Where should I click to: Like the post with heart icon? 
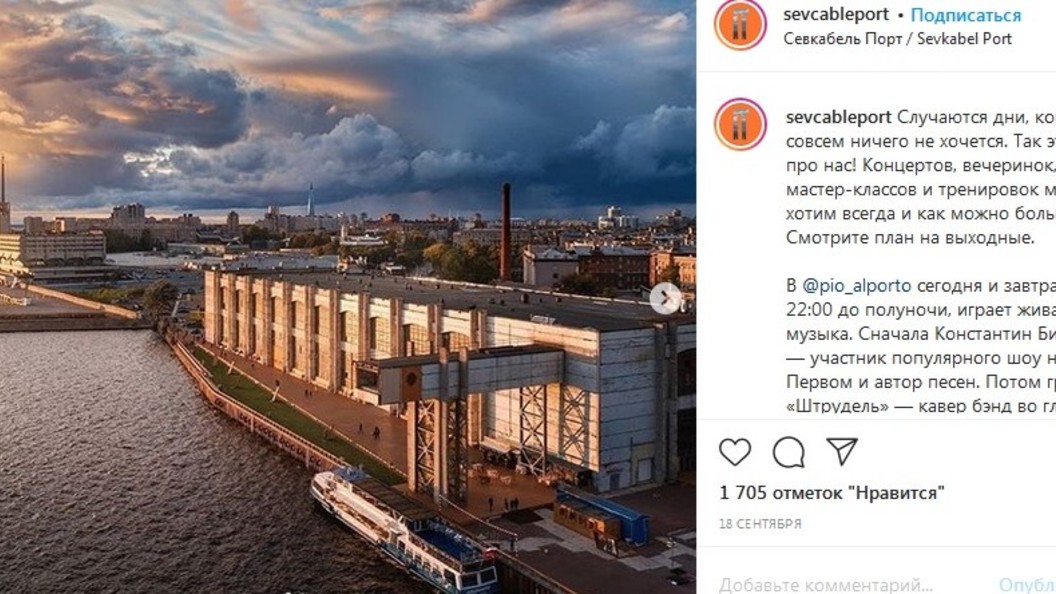coord(735,452)
